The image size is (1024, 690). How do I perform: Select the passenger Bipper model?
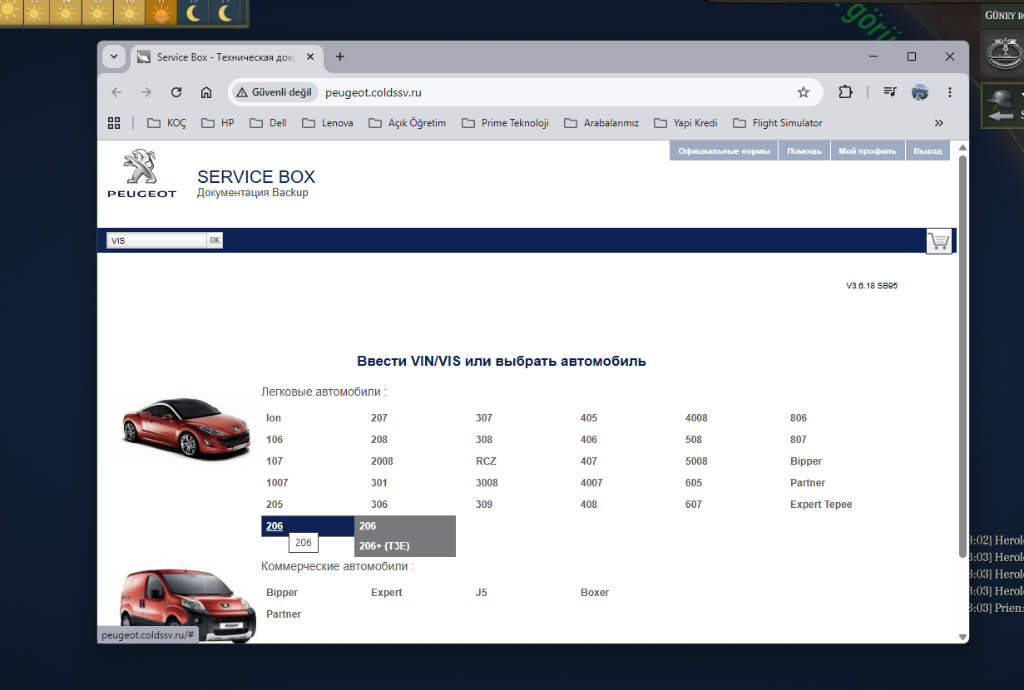click(x=806, y=461)
